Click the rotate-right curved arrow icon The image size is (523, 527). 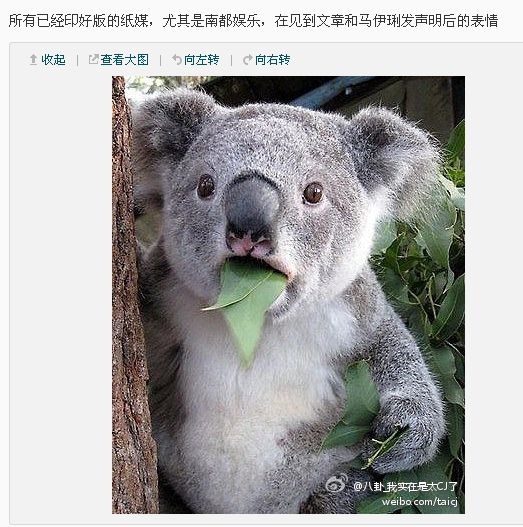(x=248, y=60)
